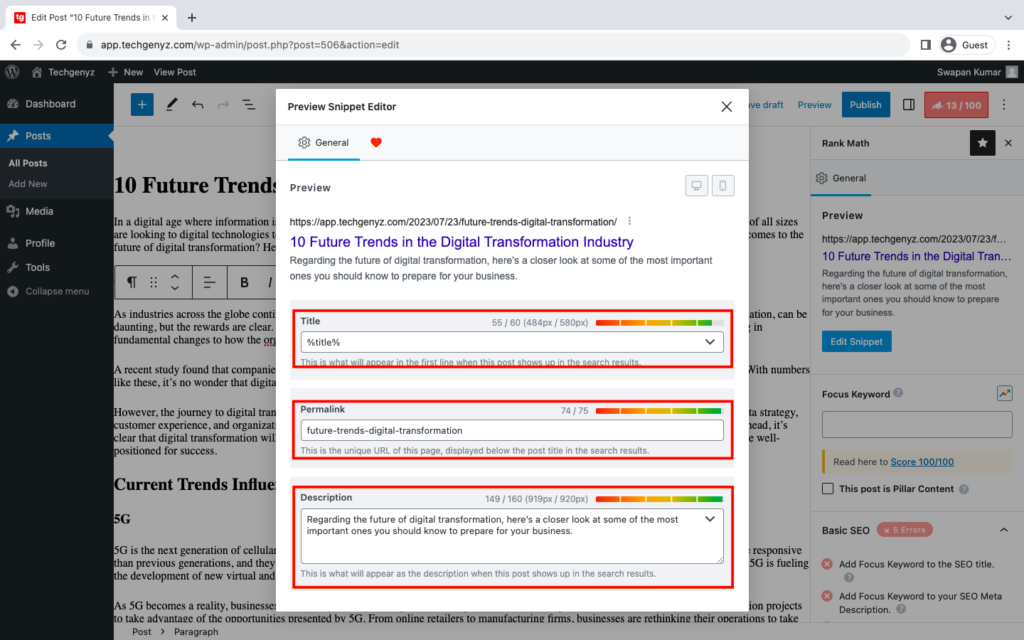Click the Focus Keyword trends chart icon
Screen dimensions: 1024x640
[1004, 393]
